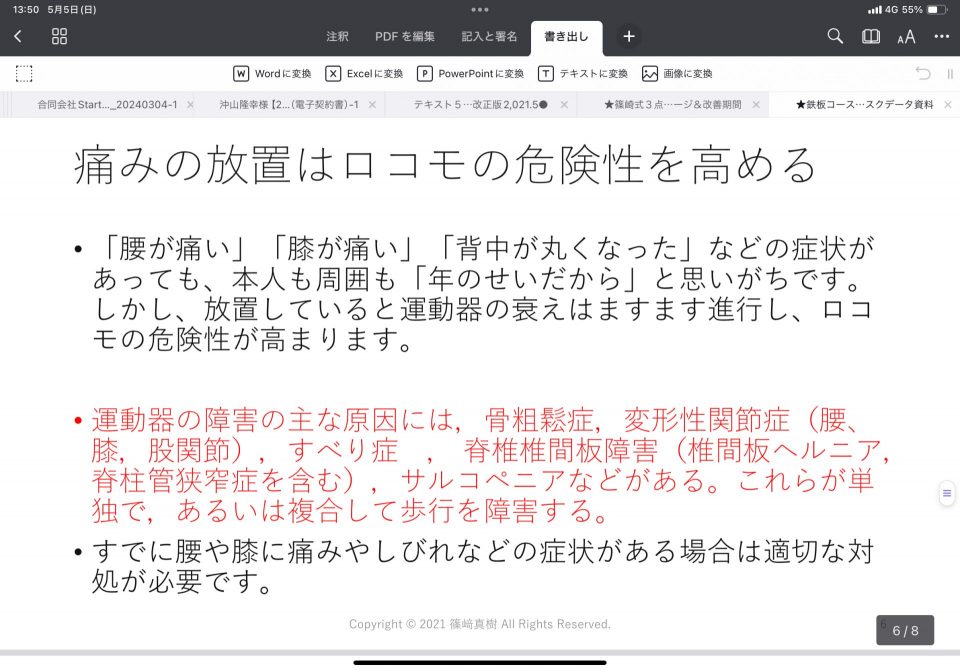This screenshot has height=671, width=960.
Task: Click the undo arrow icon
Action: tap(923, 73)
